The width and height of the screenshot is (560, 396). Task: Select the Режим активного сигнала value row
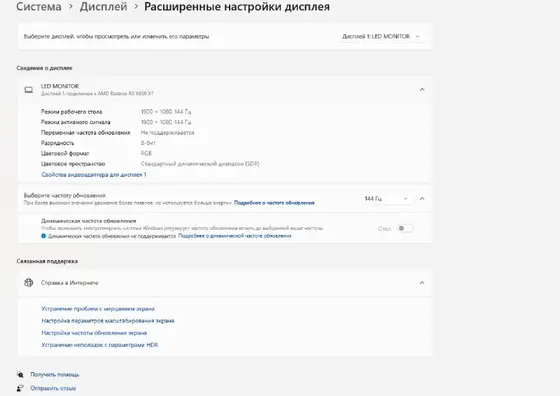tap(166, 122)
